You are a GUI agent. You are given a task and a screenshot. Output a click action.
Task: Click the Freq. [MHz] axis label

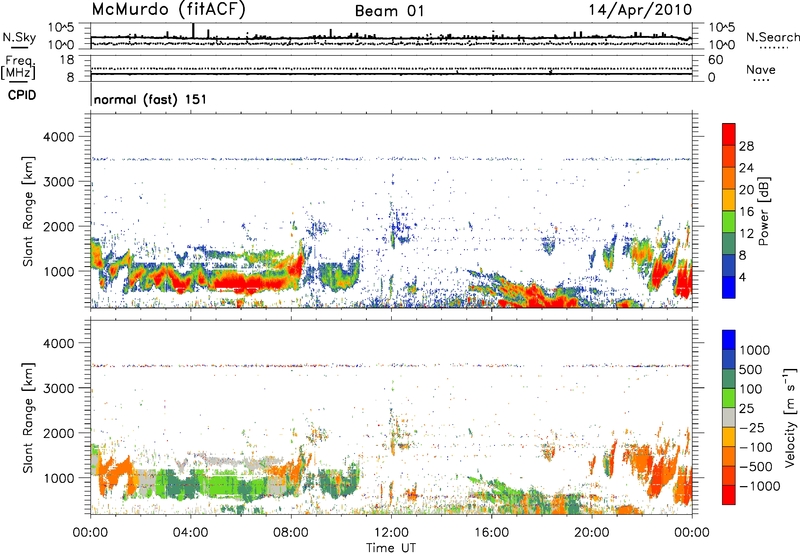click(x=18, y=67)
